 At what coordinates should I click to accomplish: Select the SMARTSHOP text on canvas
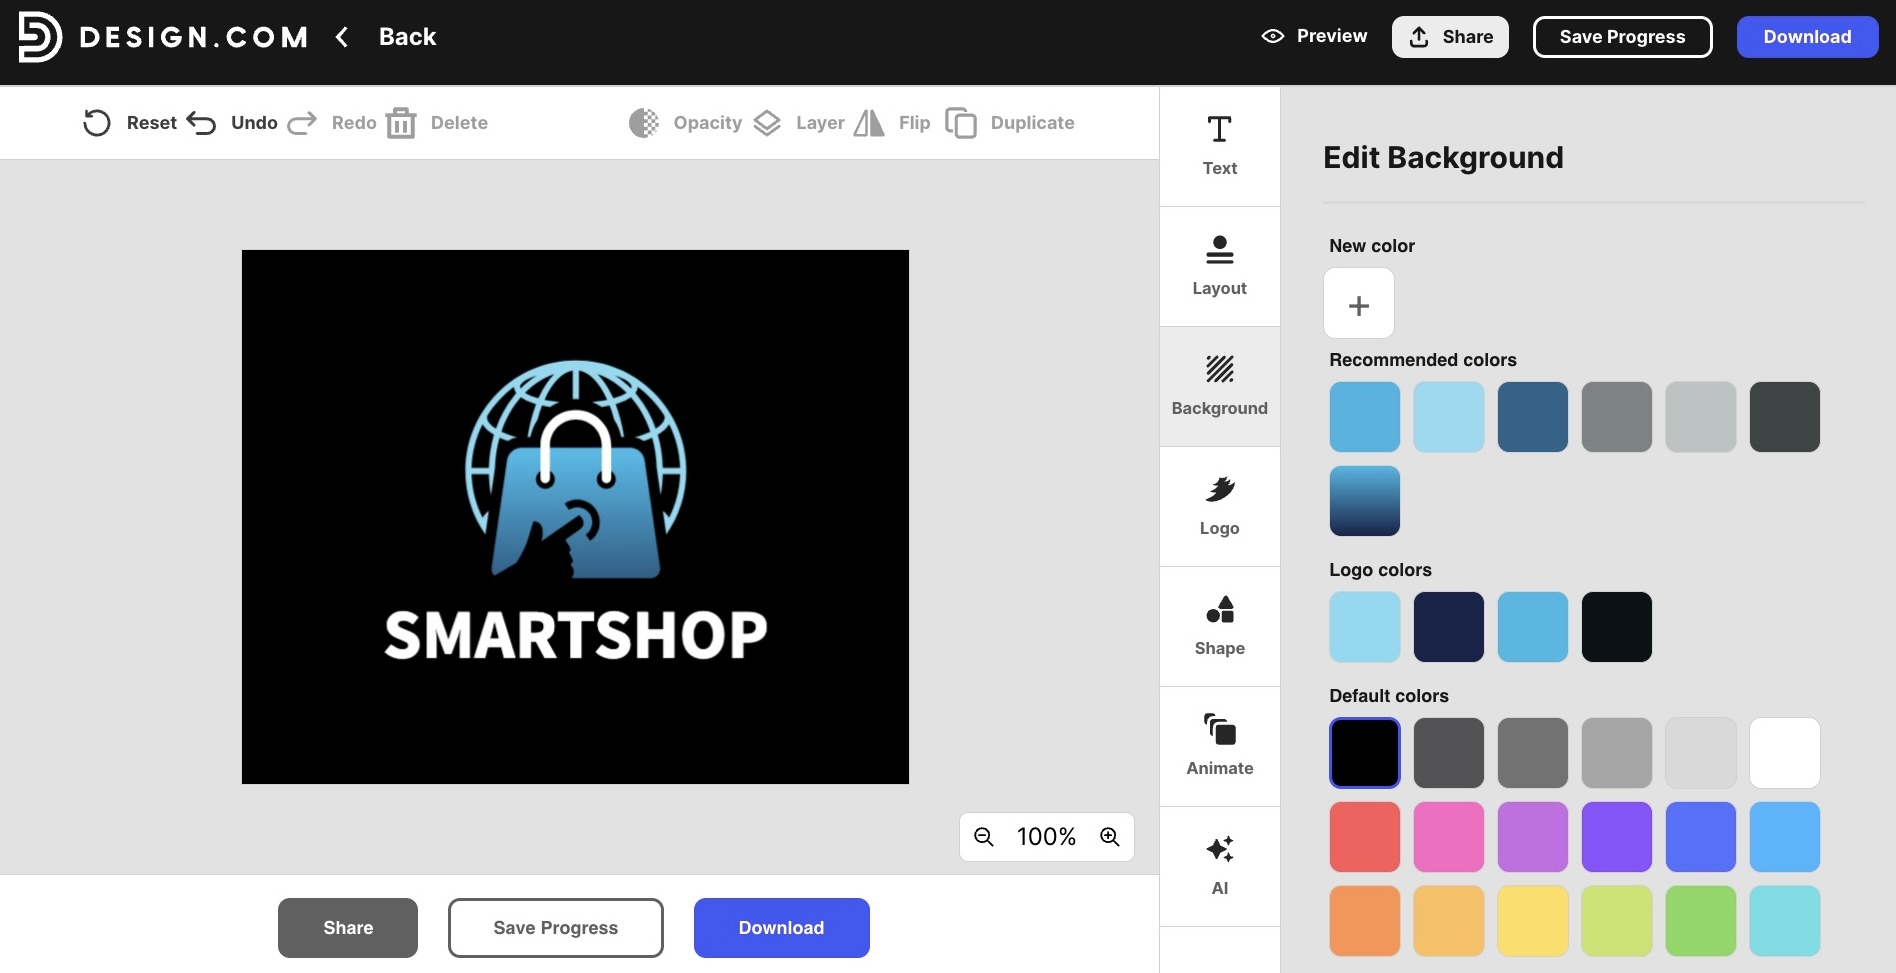point(576,635)
